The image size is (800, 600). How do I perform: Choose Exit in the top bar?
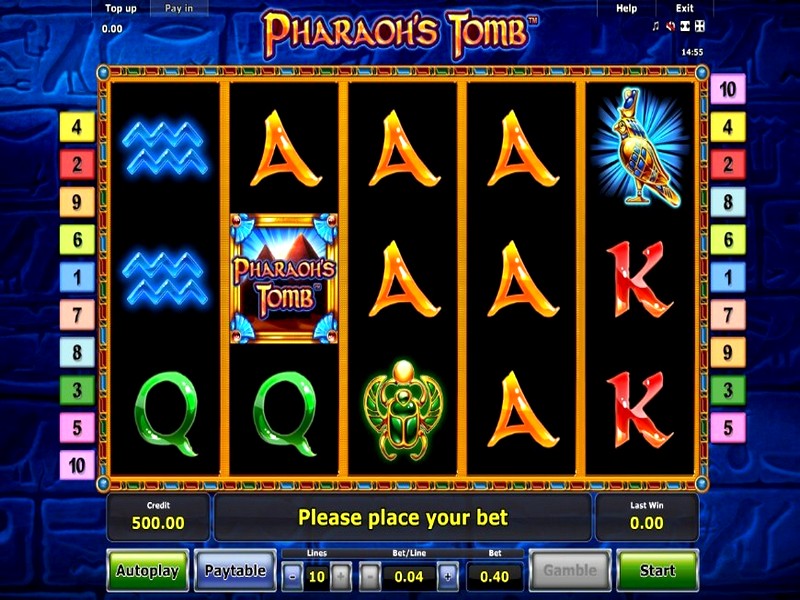684,8
